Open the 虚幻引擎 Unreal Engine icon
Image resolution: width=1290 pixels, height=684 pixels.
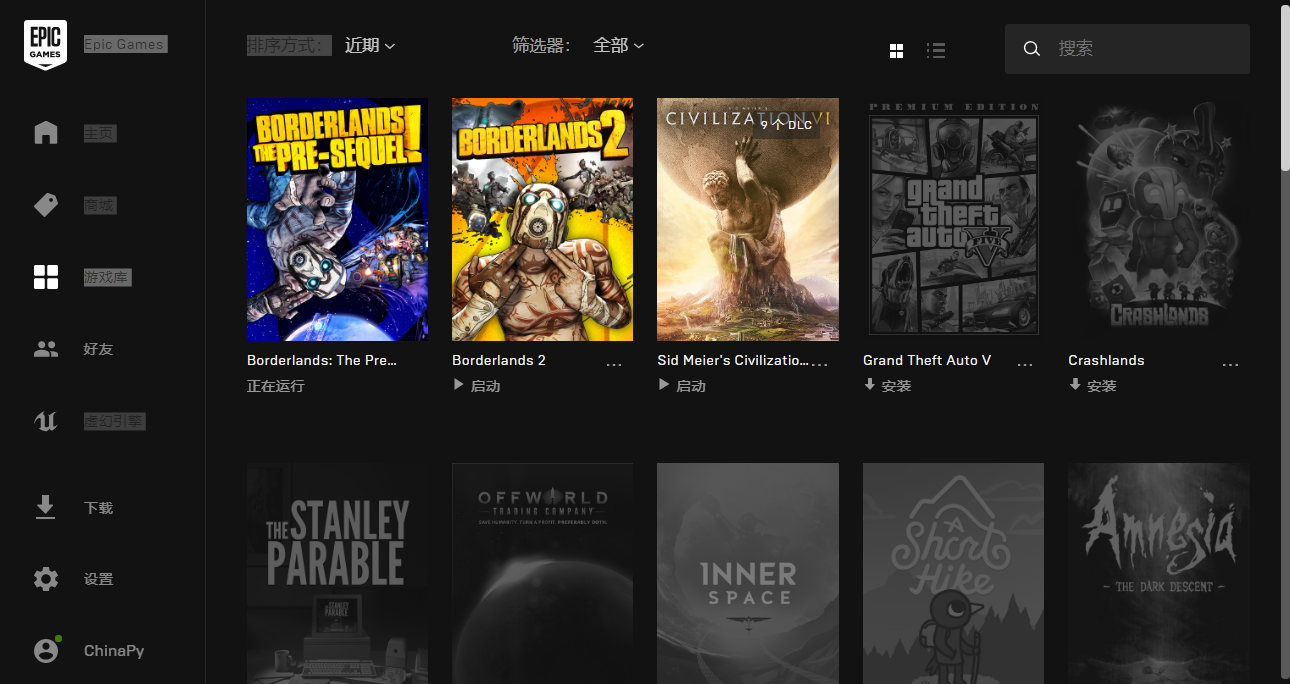[x=46, y=421]
